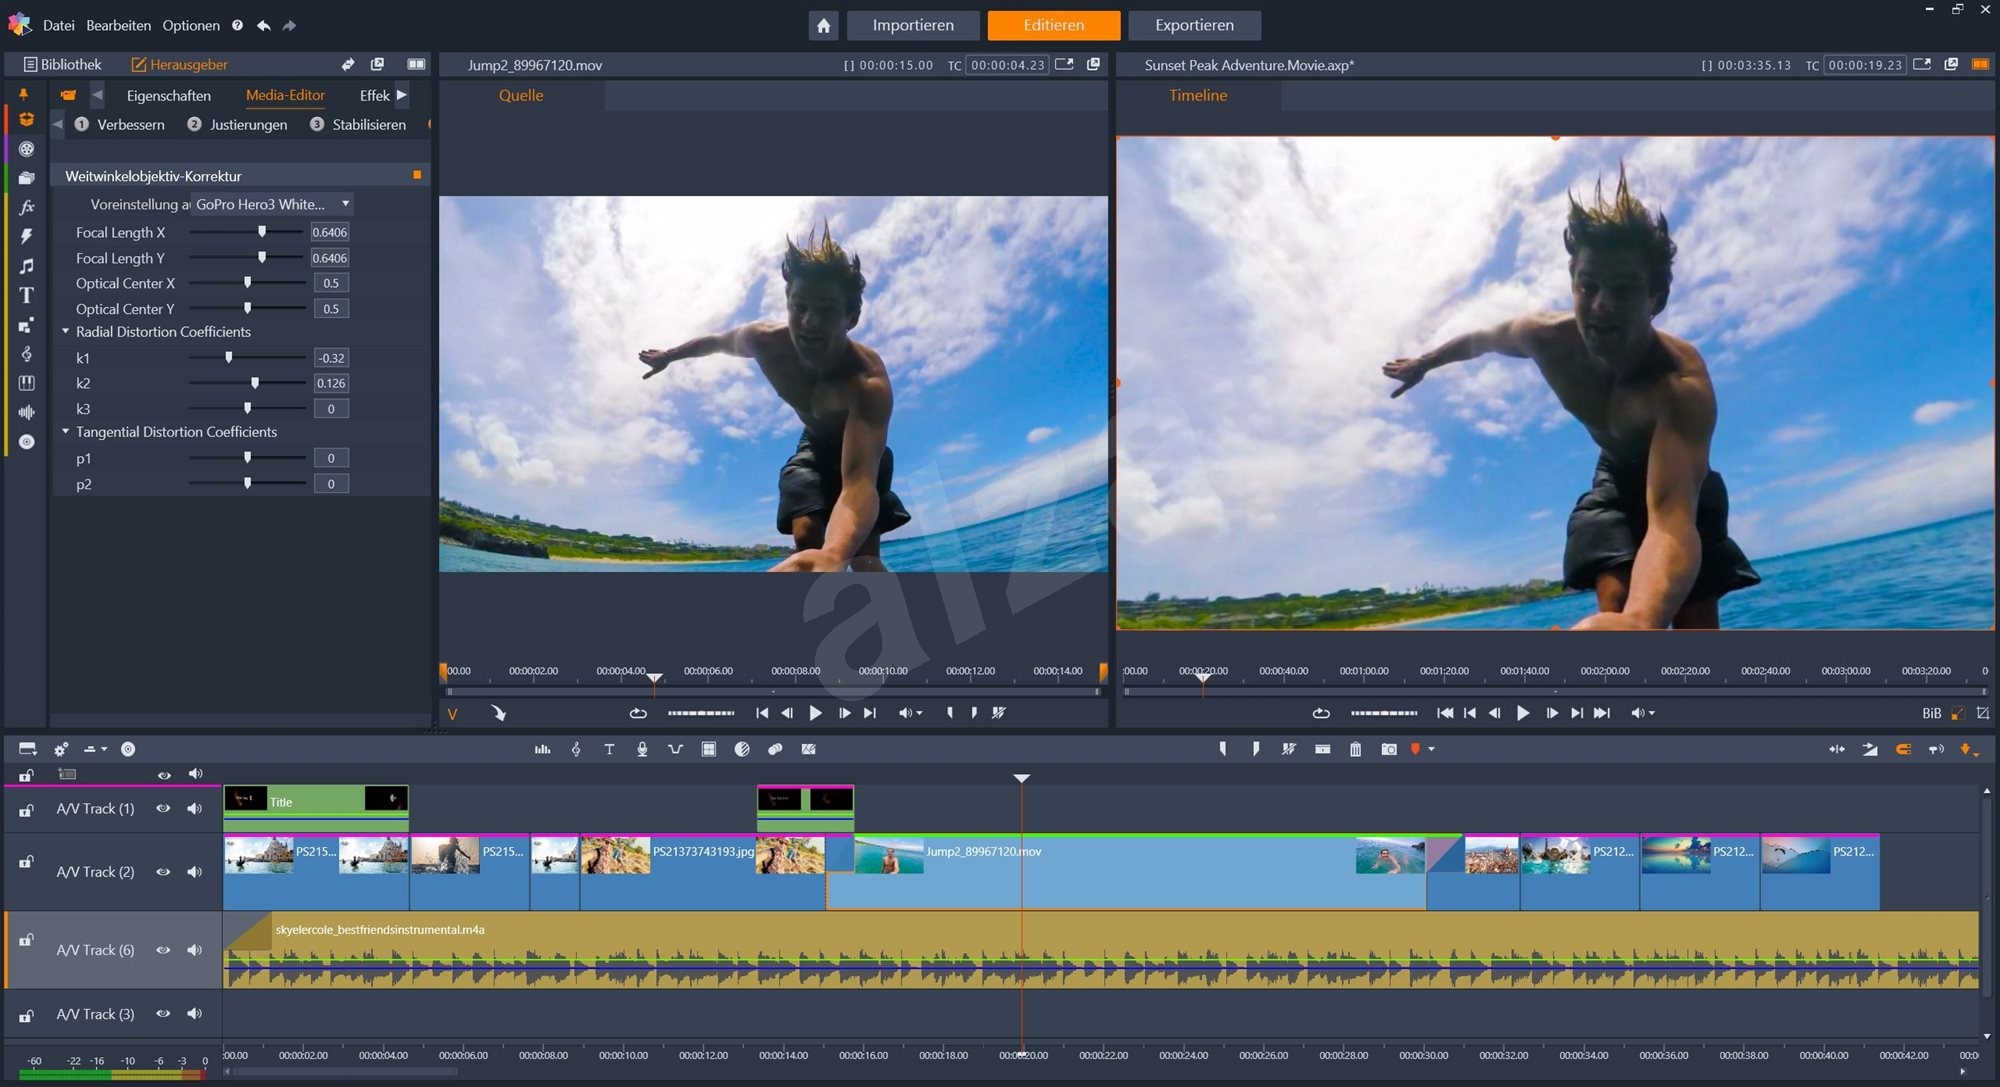Hide A/V Track (2) with its eye toggle
Viewport: 2000px width, 1087px height.
point(163,871)
